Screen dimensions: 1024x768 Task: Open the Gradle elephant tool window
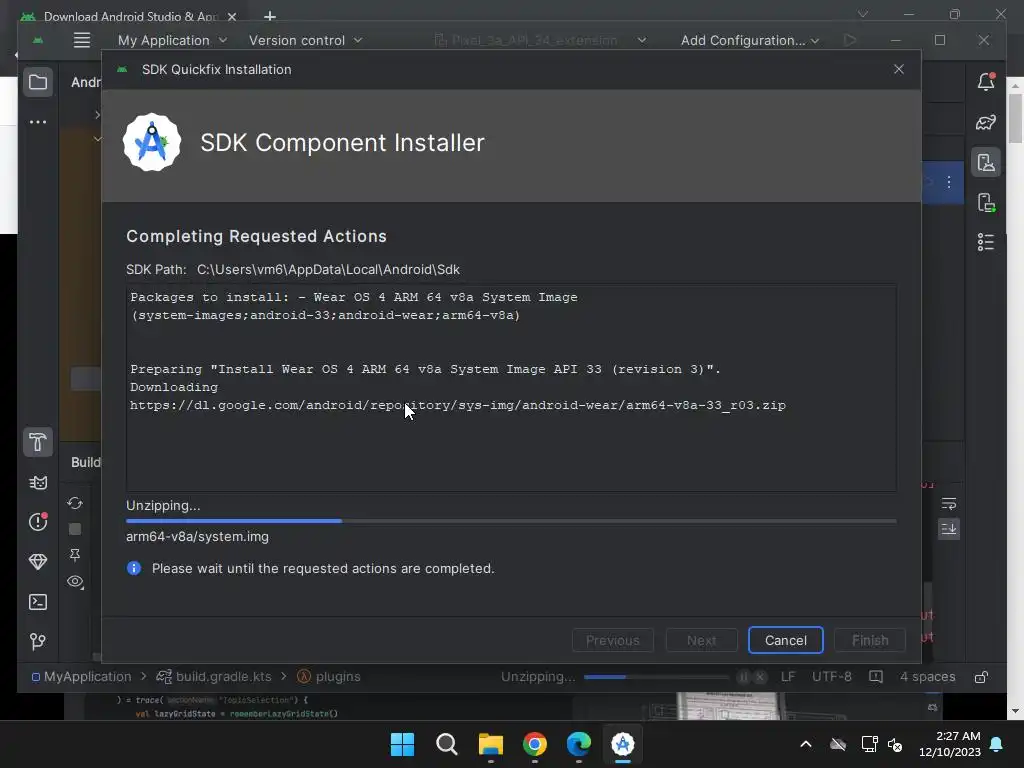[986, 122]
